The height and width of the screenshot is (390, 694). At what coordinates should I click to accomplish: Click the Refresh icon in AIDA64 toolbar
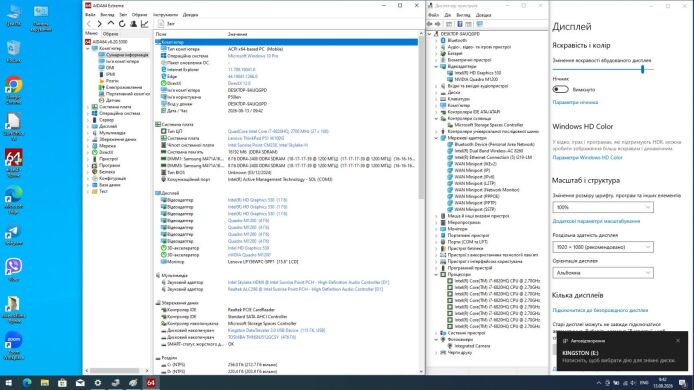click(x=122, y=24)
